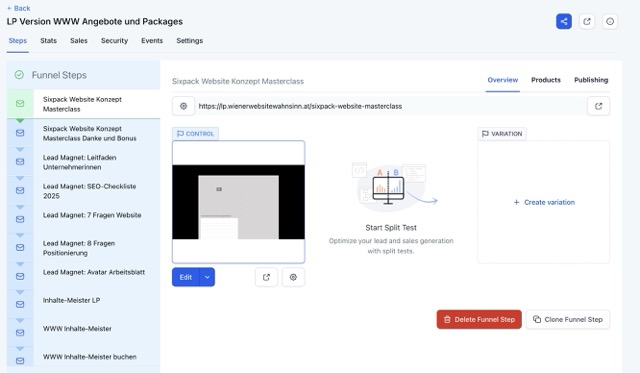This screenshot has width=640, height=373.
Task: Select the Overview tab
Action: coord(503,80)
